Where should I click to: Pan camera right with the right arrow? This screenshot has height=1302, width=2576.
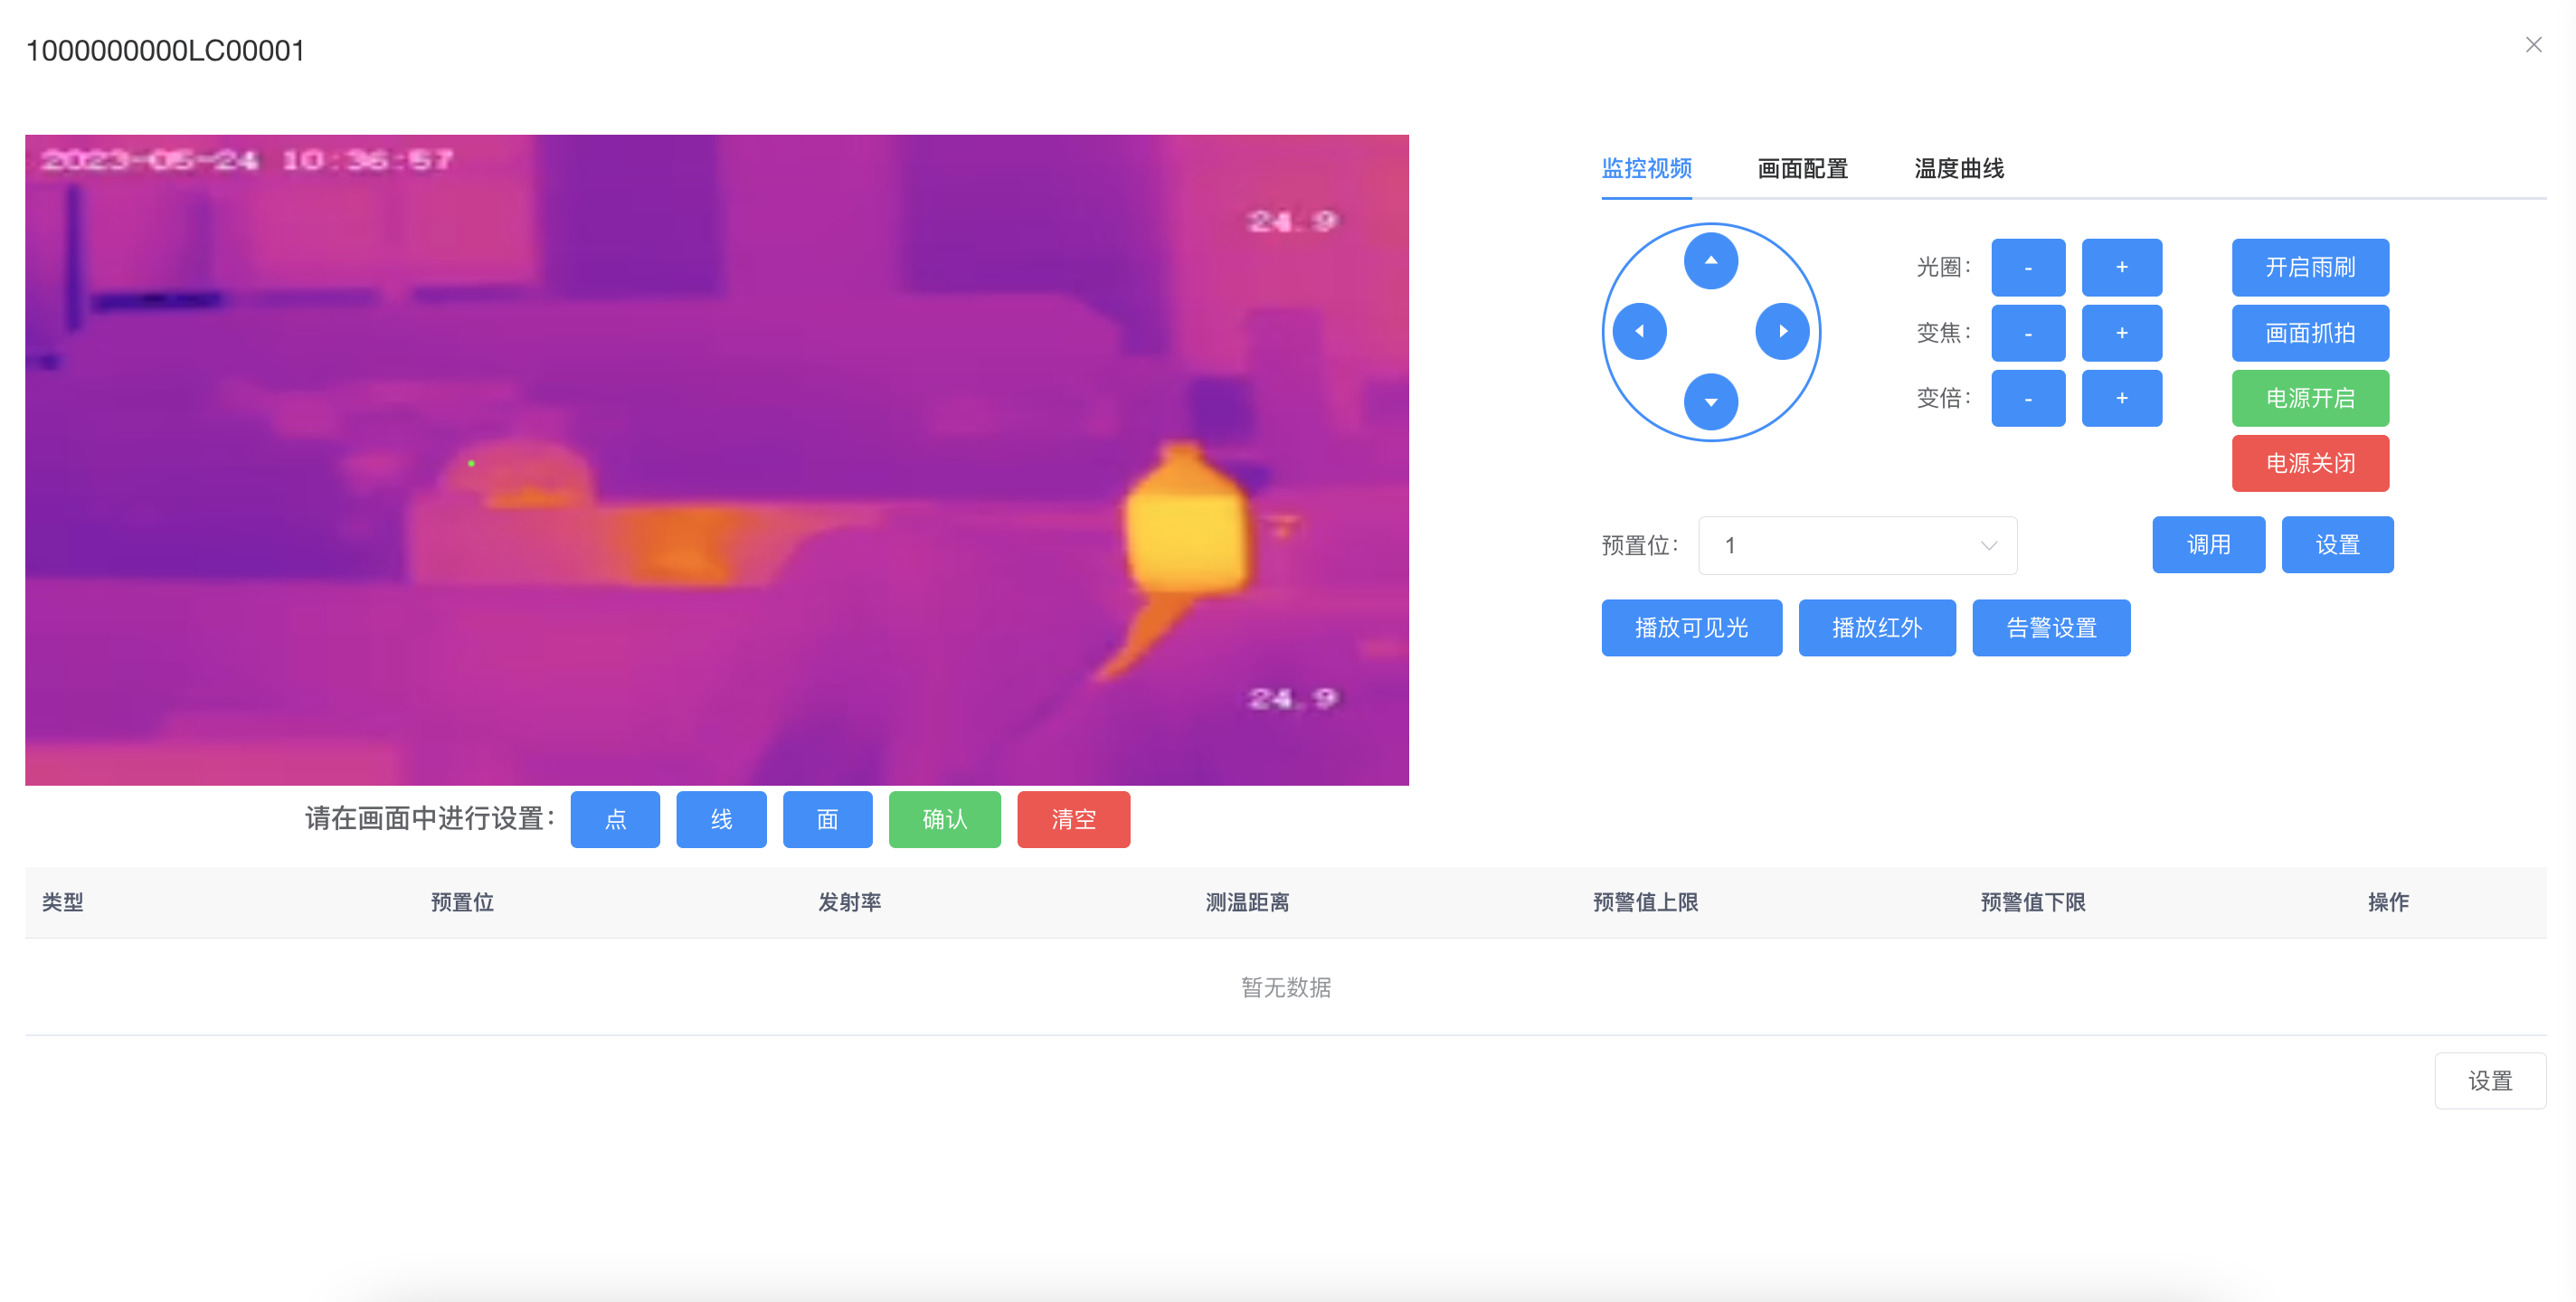[x=1782, y=332]
